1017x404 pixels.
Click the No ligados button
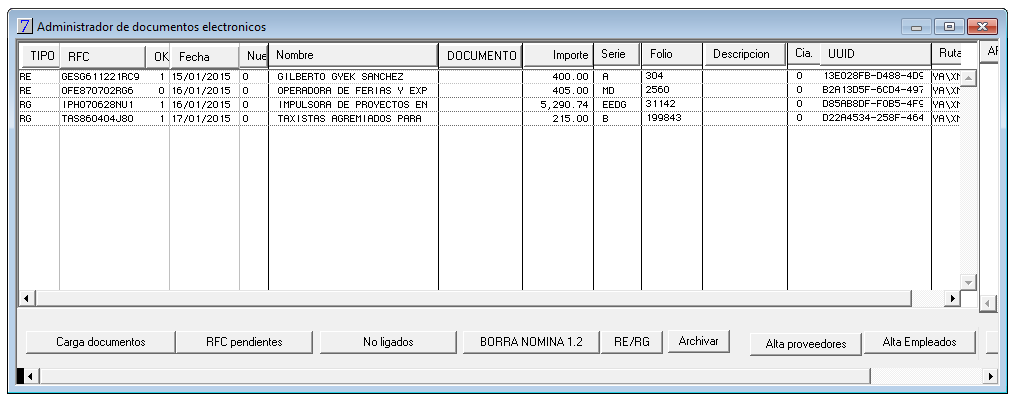click(388, 342)
